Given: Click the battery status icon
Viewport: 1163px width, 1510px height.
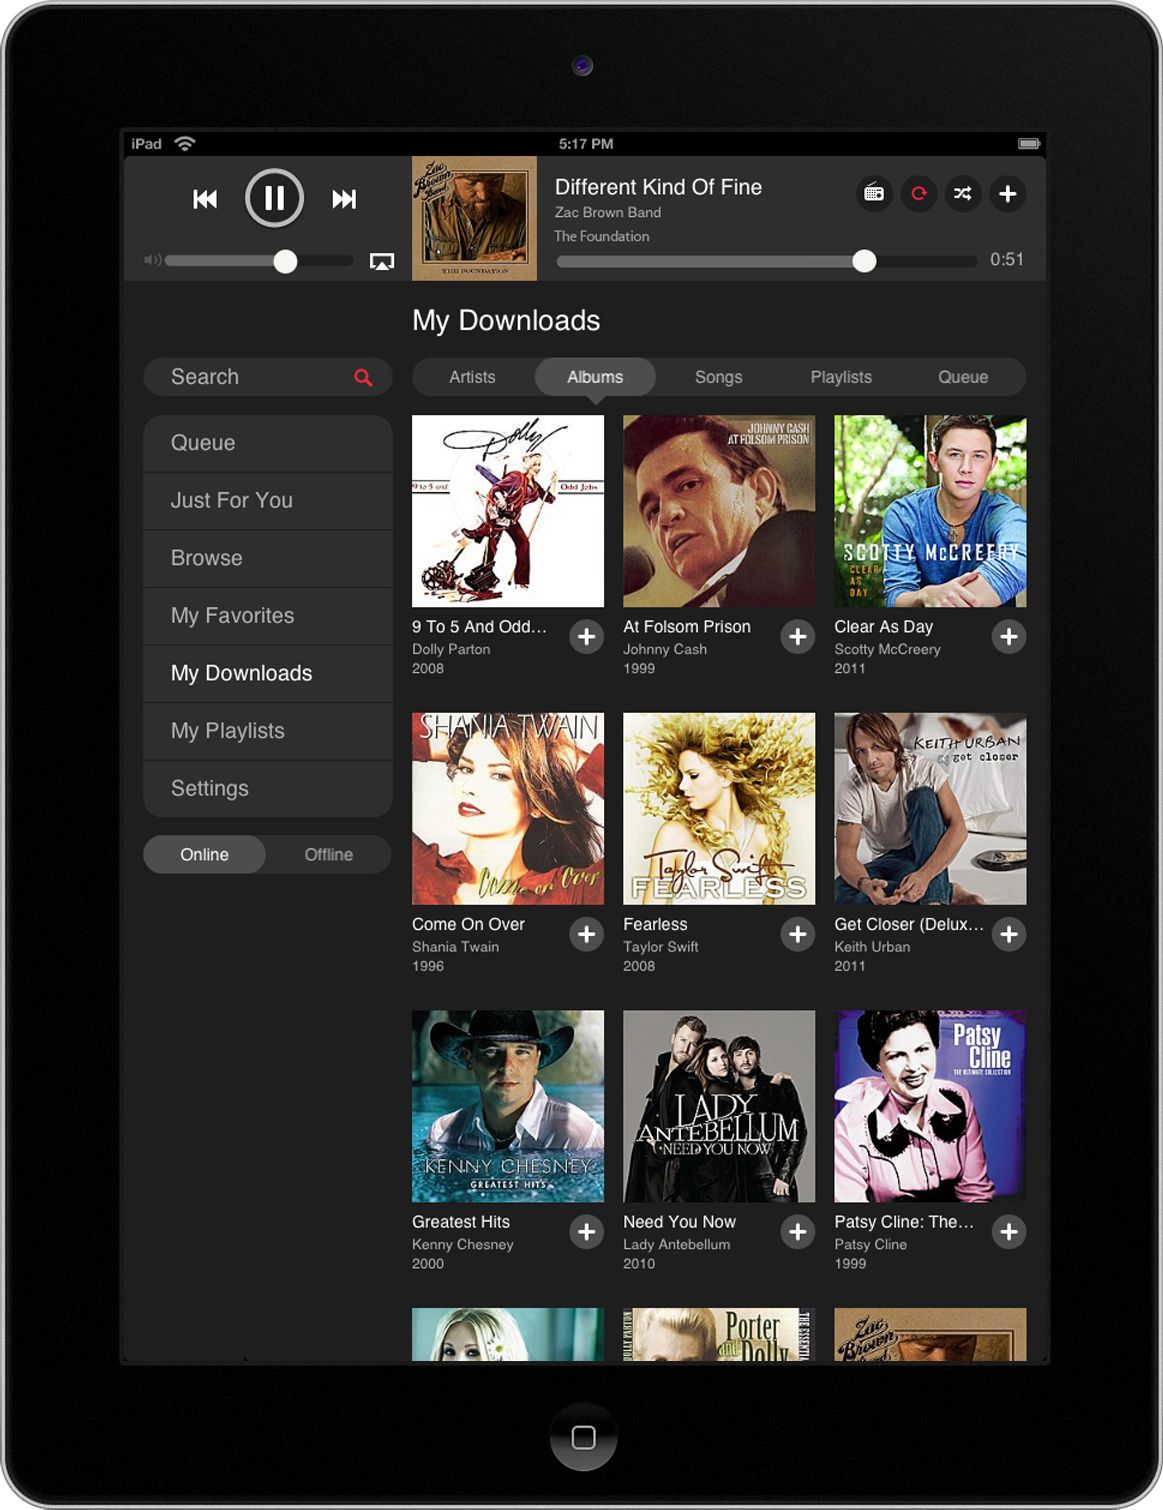Looking at the screenshot, I should [1029, 144].
